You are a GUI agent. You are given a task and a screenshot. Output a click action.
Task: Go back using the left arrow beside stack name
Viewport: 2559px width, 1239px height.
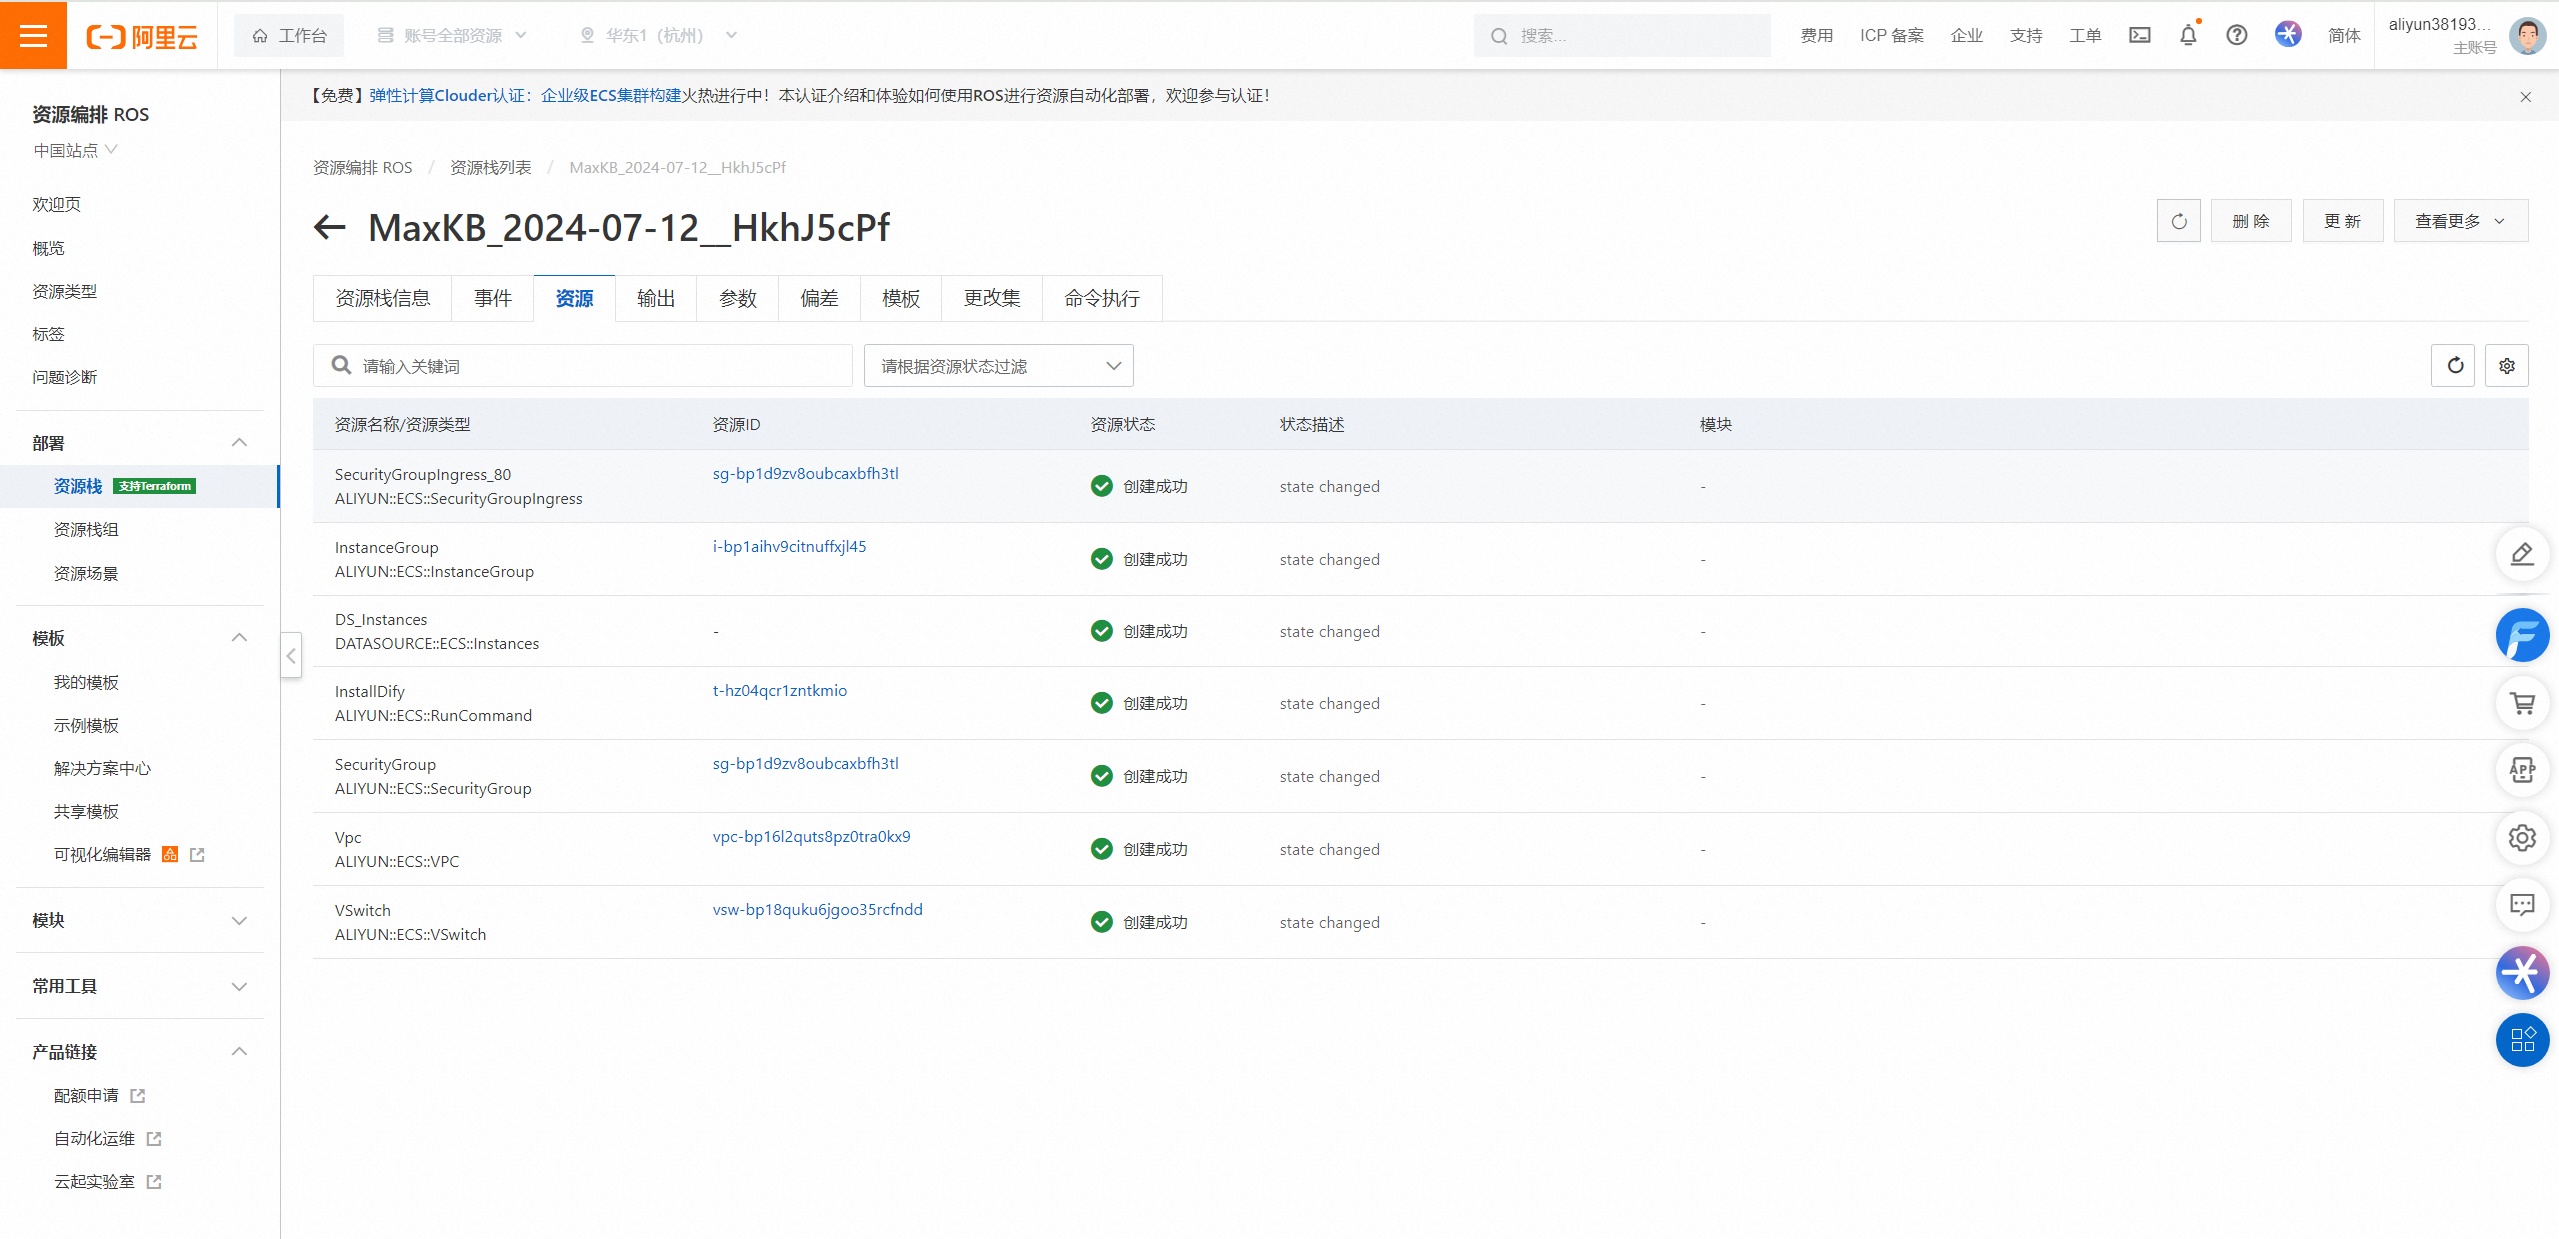click(329, 227)
